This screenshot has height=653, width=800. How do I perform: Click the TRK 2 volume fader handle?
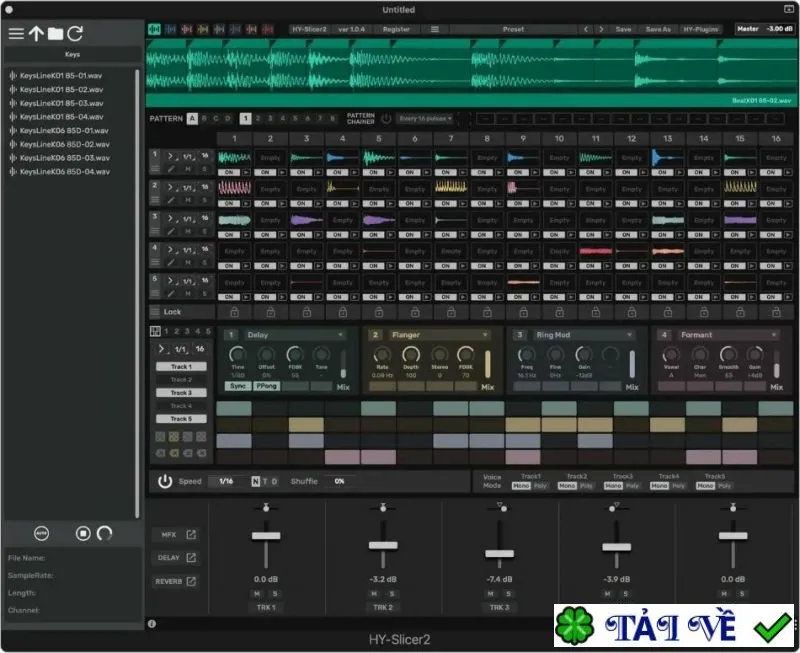(383, 545)
